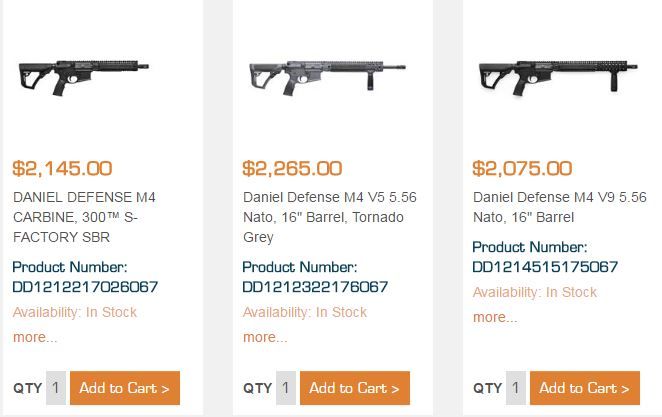
Task: Click the M4 Carbine 300 S-Factory SBR rifle image
Action: tap(84, 77)
